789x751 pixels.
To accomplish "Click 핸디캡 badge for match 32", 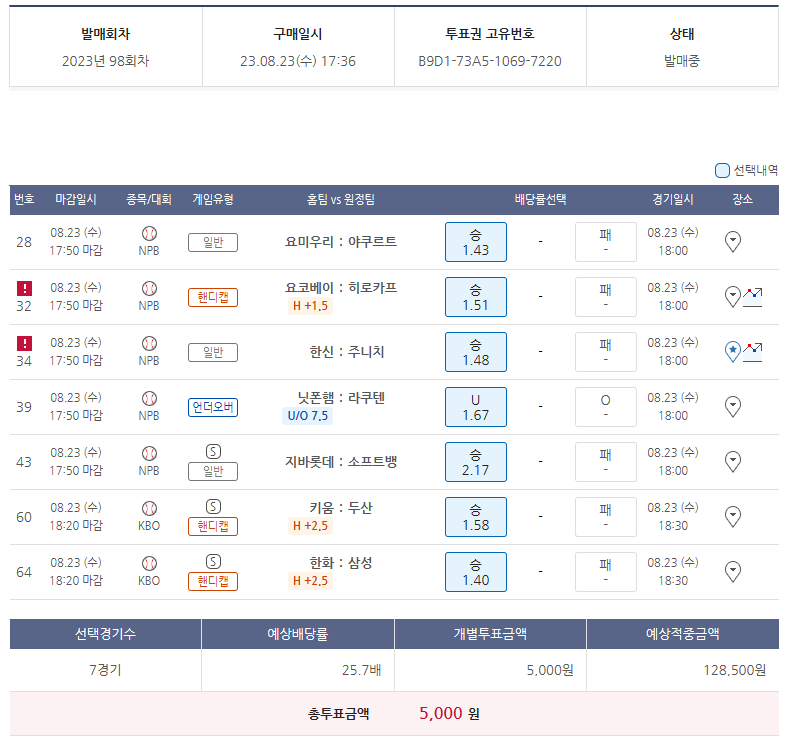I will 213,297.
